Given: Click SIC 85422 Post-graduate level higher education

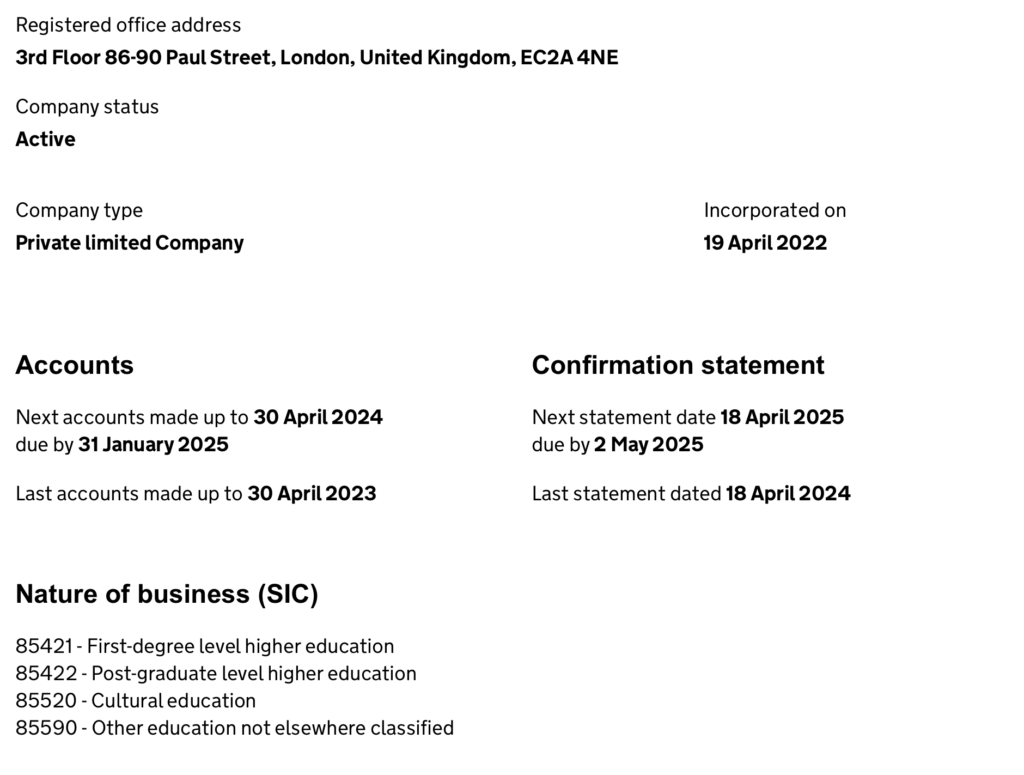Looking at the screenshot, I should point(216,674).
